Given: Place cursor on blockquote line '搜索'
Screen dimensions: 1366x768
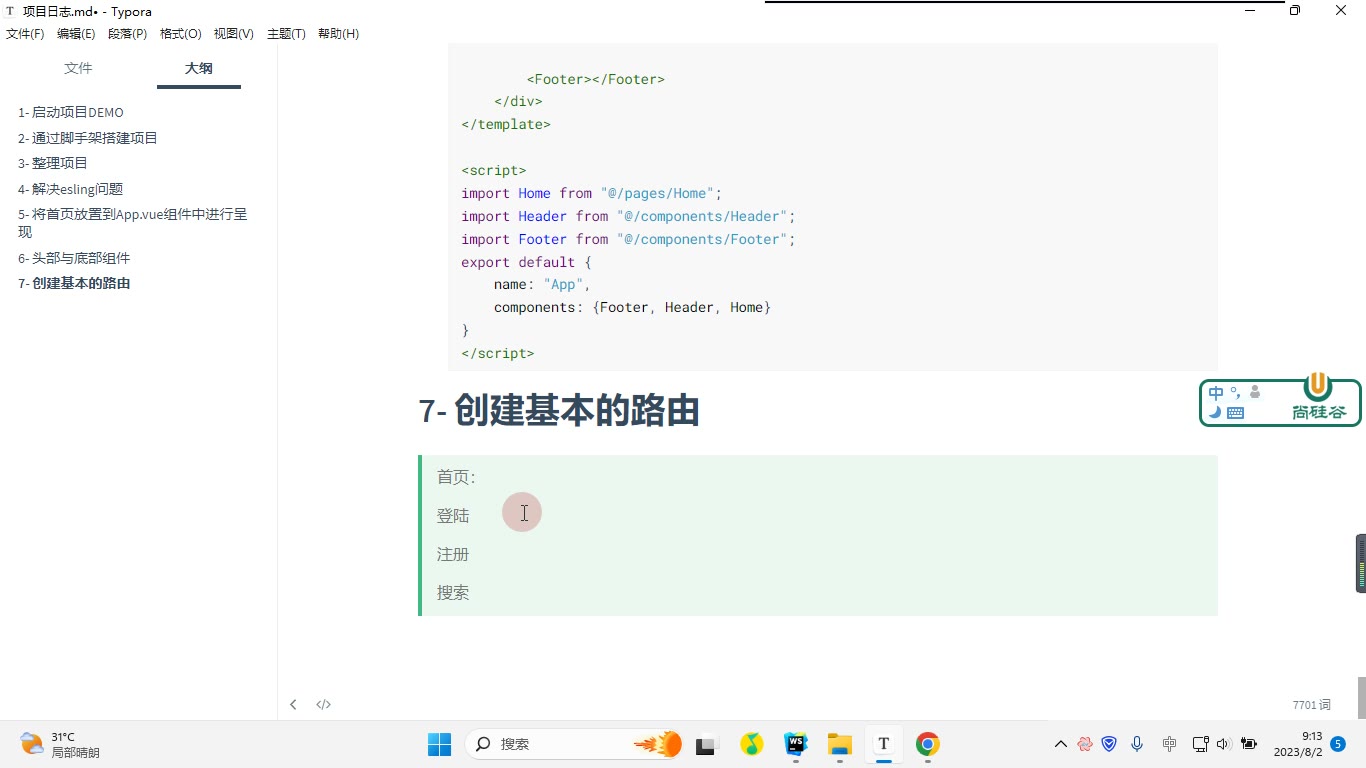Looking at the screenshot, I should 453,593.
